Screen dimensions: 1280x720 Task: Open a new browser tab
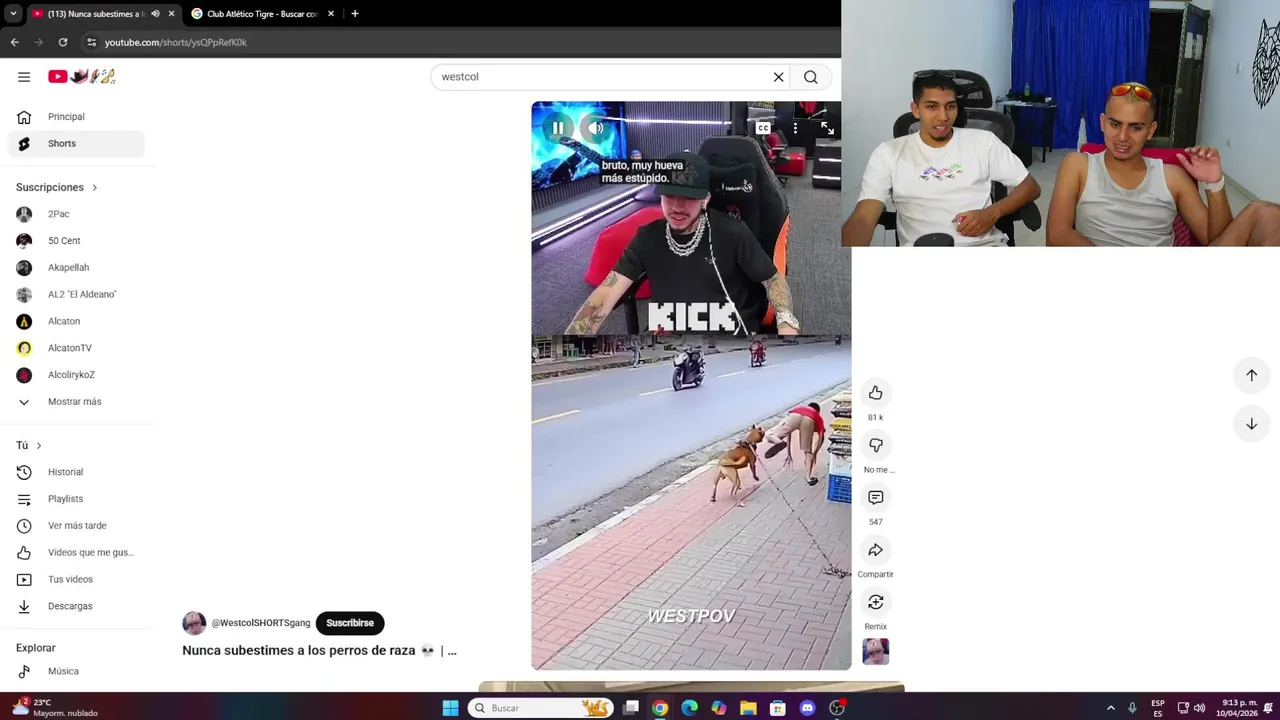click(355, 14)
